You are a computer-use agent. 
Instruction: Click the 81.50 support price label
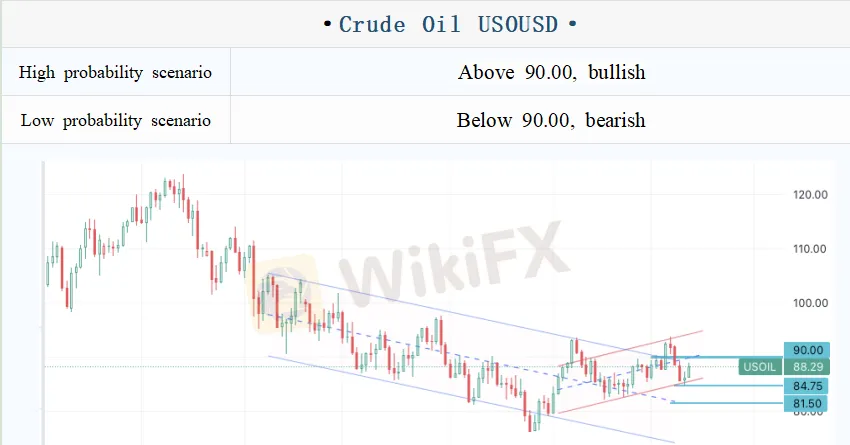pos(806,403)
